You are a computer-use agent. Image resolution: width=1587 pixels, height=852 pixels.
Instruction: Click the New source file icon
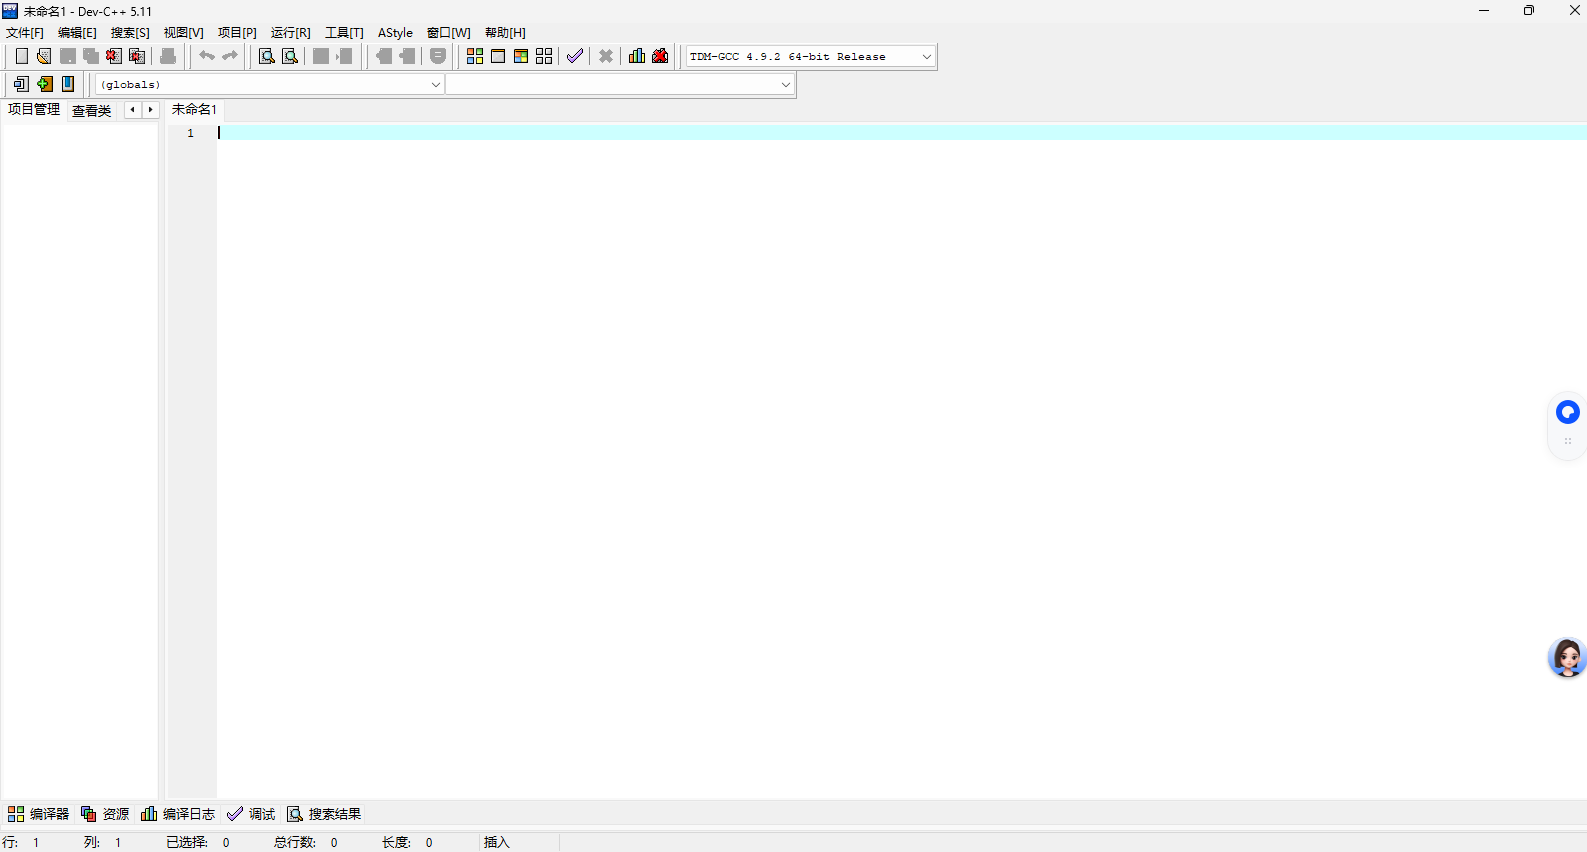(21, 56)
